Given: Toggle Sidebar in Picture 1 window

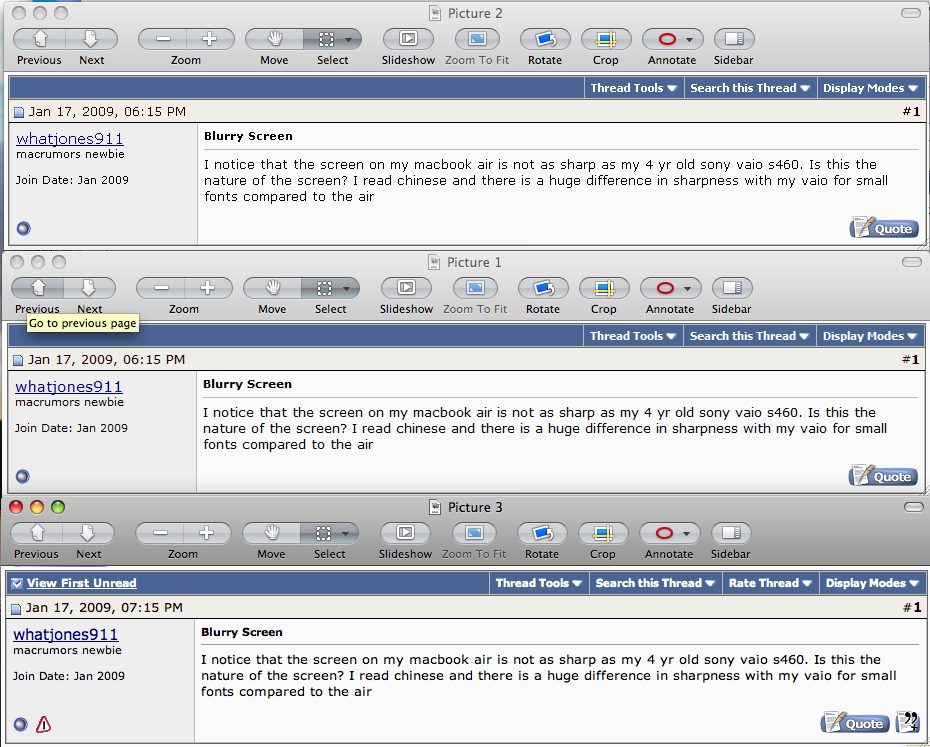Looking at the screenshot, I should click(732, 288).
